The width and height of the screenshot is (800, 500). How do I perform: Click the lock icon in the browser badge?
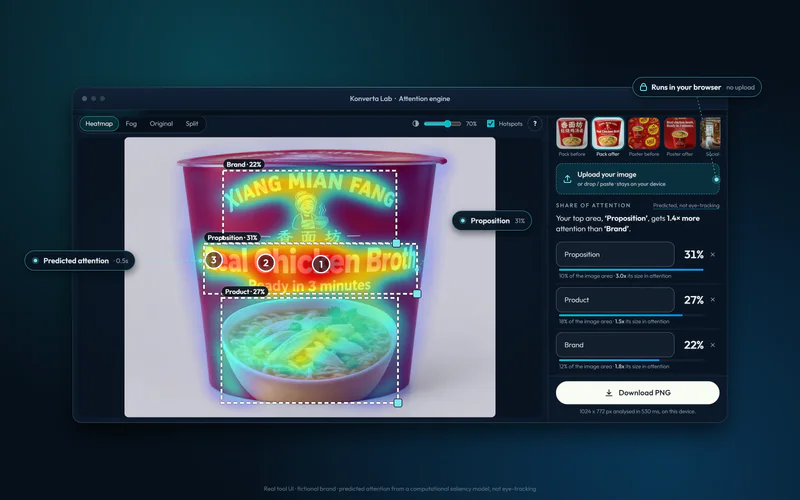(643, 87)
